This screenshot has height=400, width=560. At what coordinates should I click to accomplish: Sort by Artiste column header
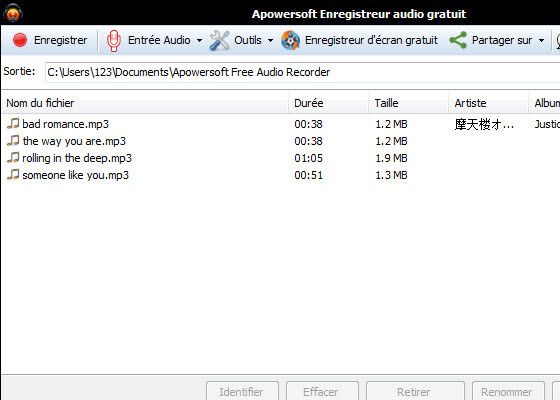coord(488,103)
